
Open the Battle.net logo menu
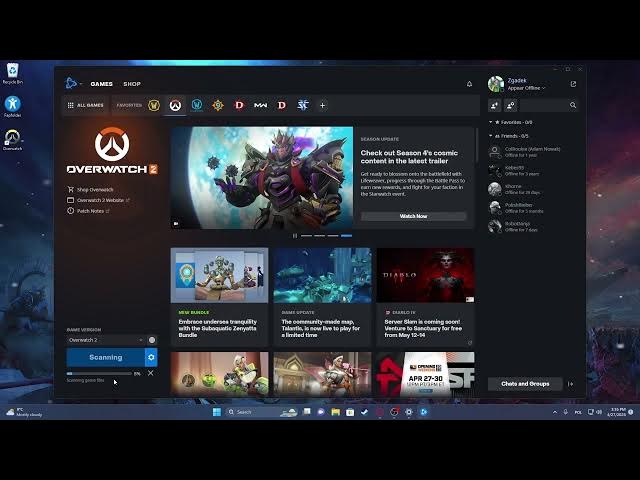73,83
